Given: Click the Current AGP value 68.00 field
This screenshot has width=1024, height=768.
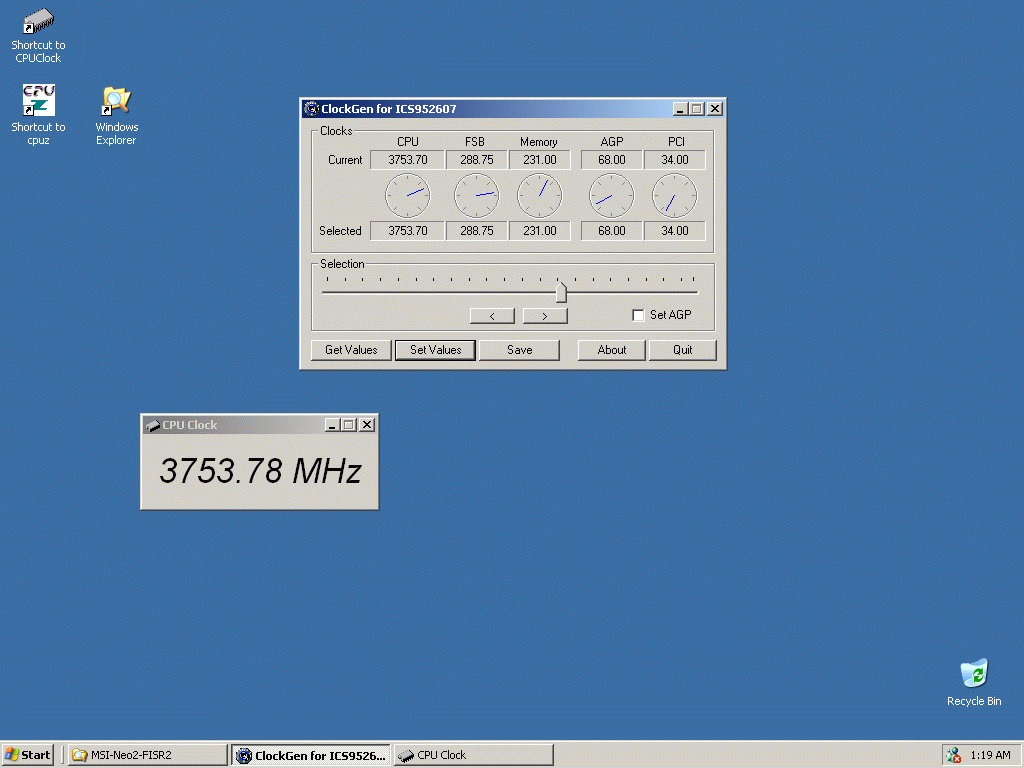Looking at the screenshot, I should [x=611, y=160].
